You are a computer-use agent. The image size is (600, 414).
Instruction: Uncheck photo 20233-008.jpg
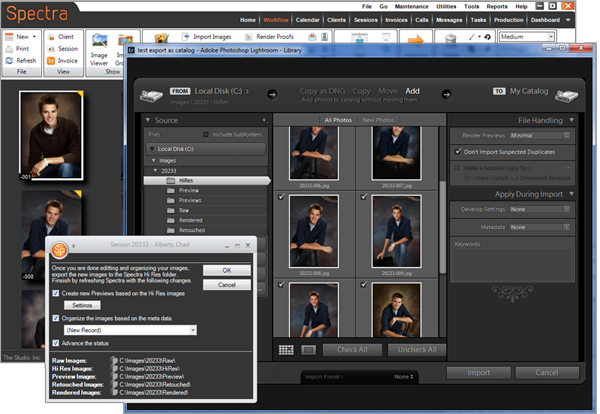coord(281,197)
